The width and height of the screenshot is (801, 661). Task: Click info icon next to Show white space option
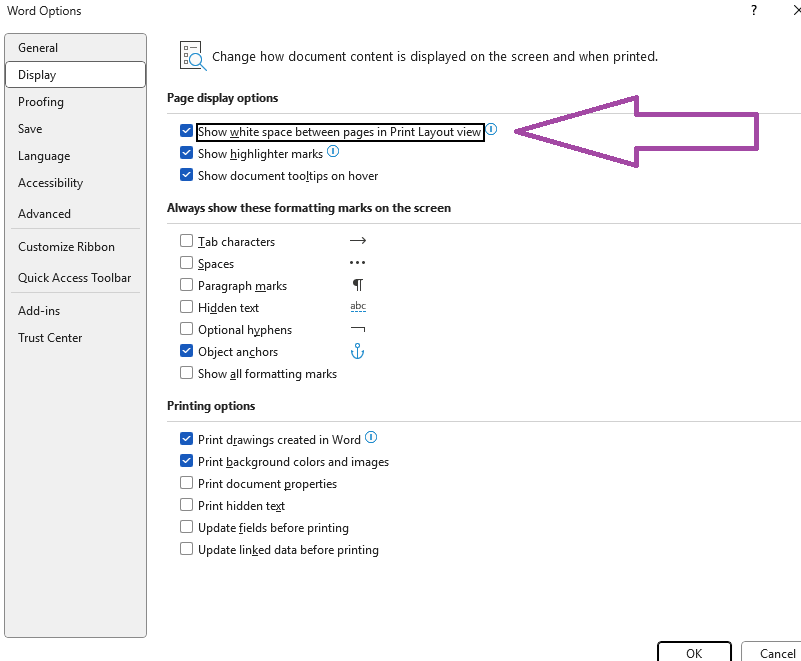491,130
